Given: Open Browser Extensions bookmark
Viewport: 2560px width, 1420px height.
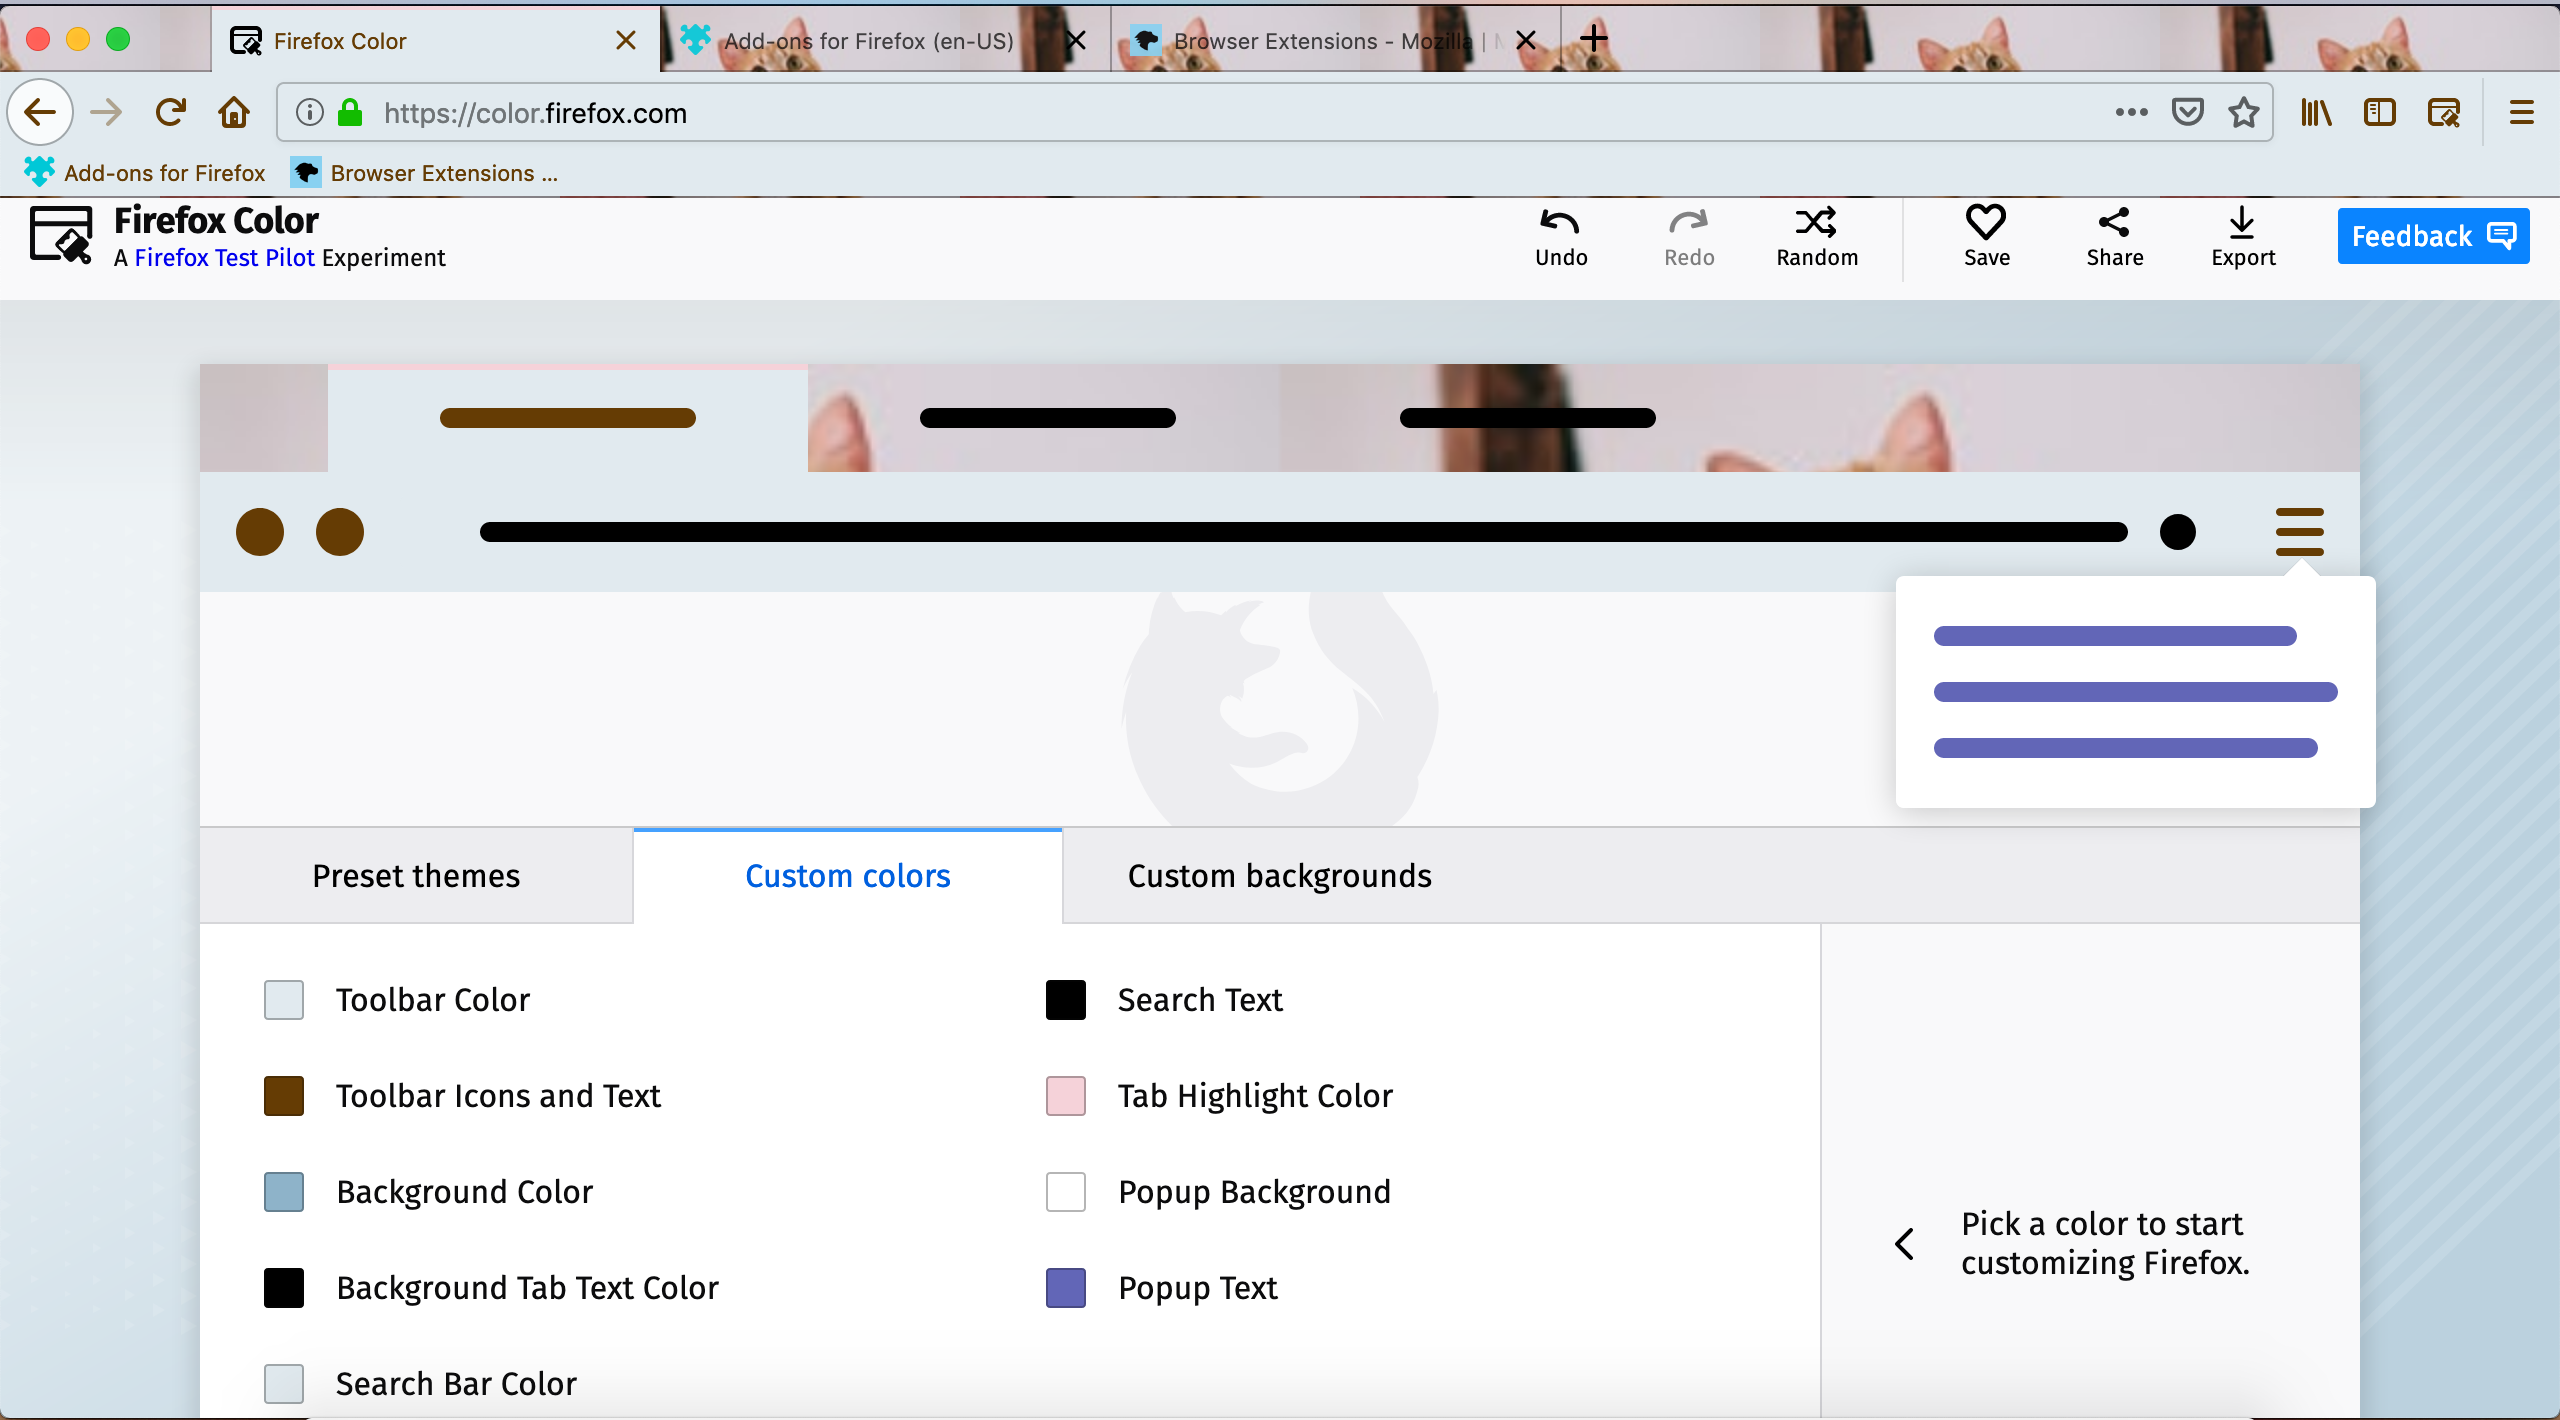Looking at the screenshot, I should point(424,172).
